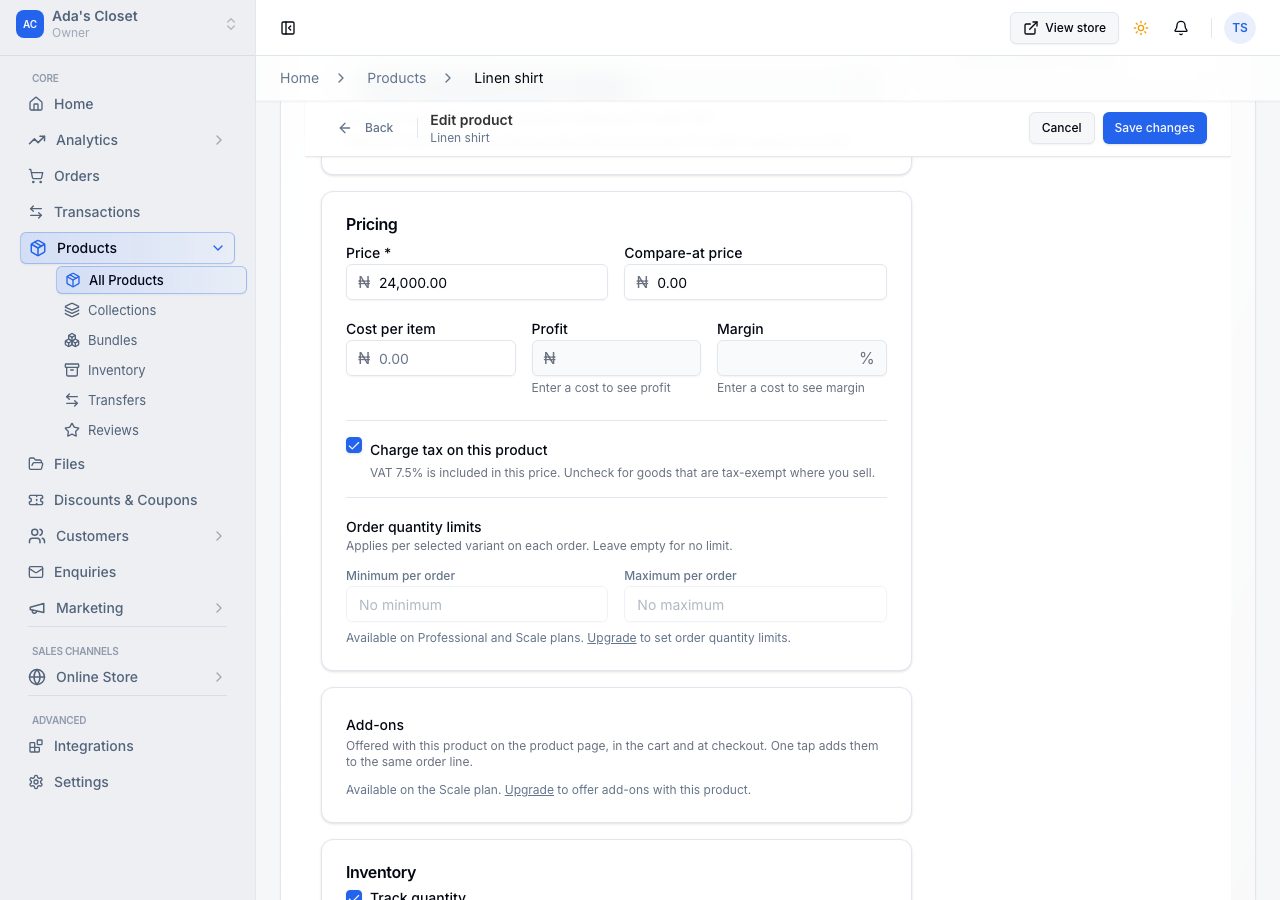The width and height of the screenshot is (1280, 900).
Task: Go to Enquiries in the sidebar
Action: [127, 572]
